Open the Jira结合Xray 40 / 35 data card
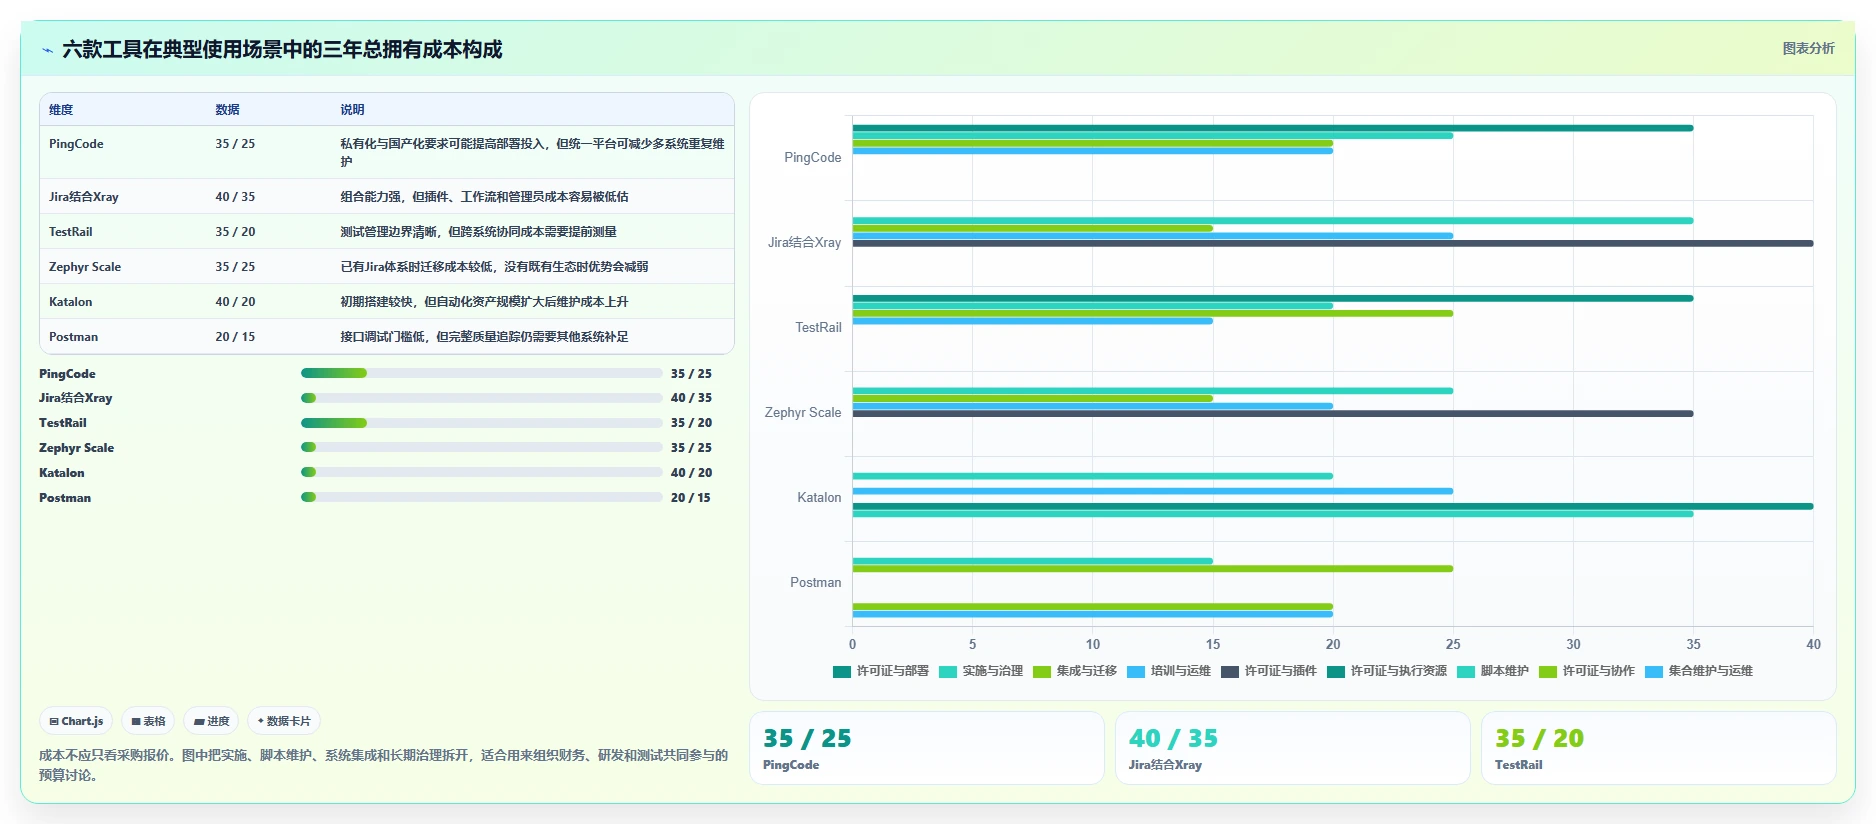1876x824 pixels. tap(1293, 748)
